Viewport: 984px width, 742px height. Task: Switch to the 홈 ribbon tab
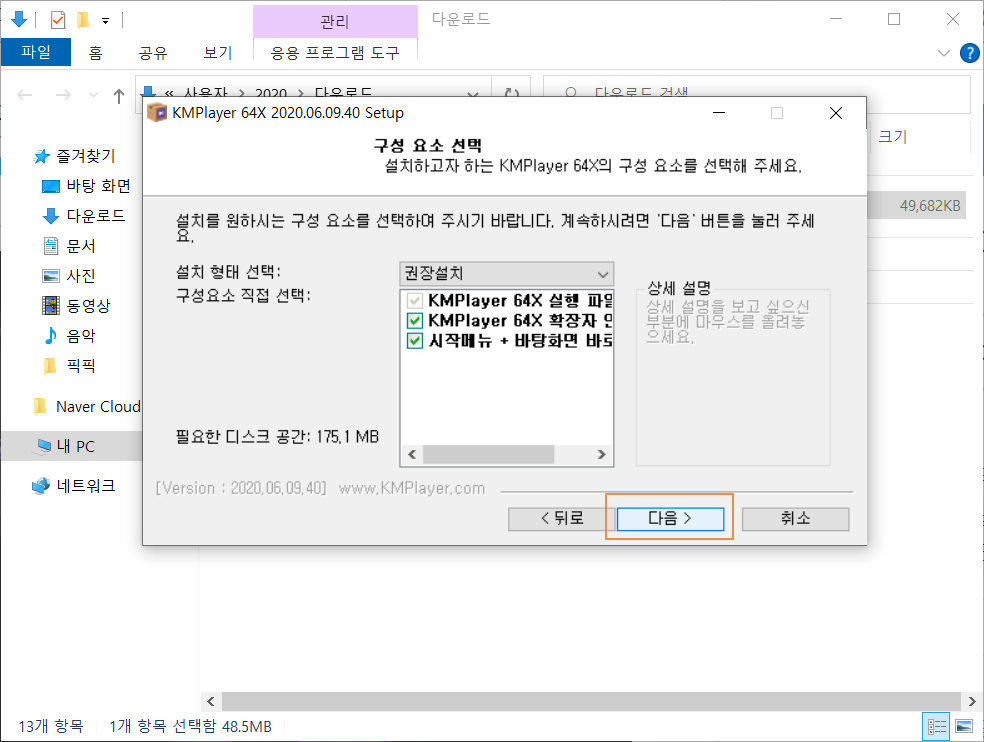(x=95, y=53)
